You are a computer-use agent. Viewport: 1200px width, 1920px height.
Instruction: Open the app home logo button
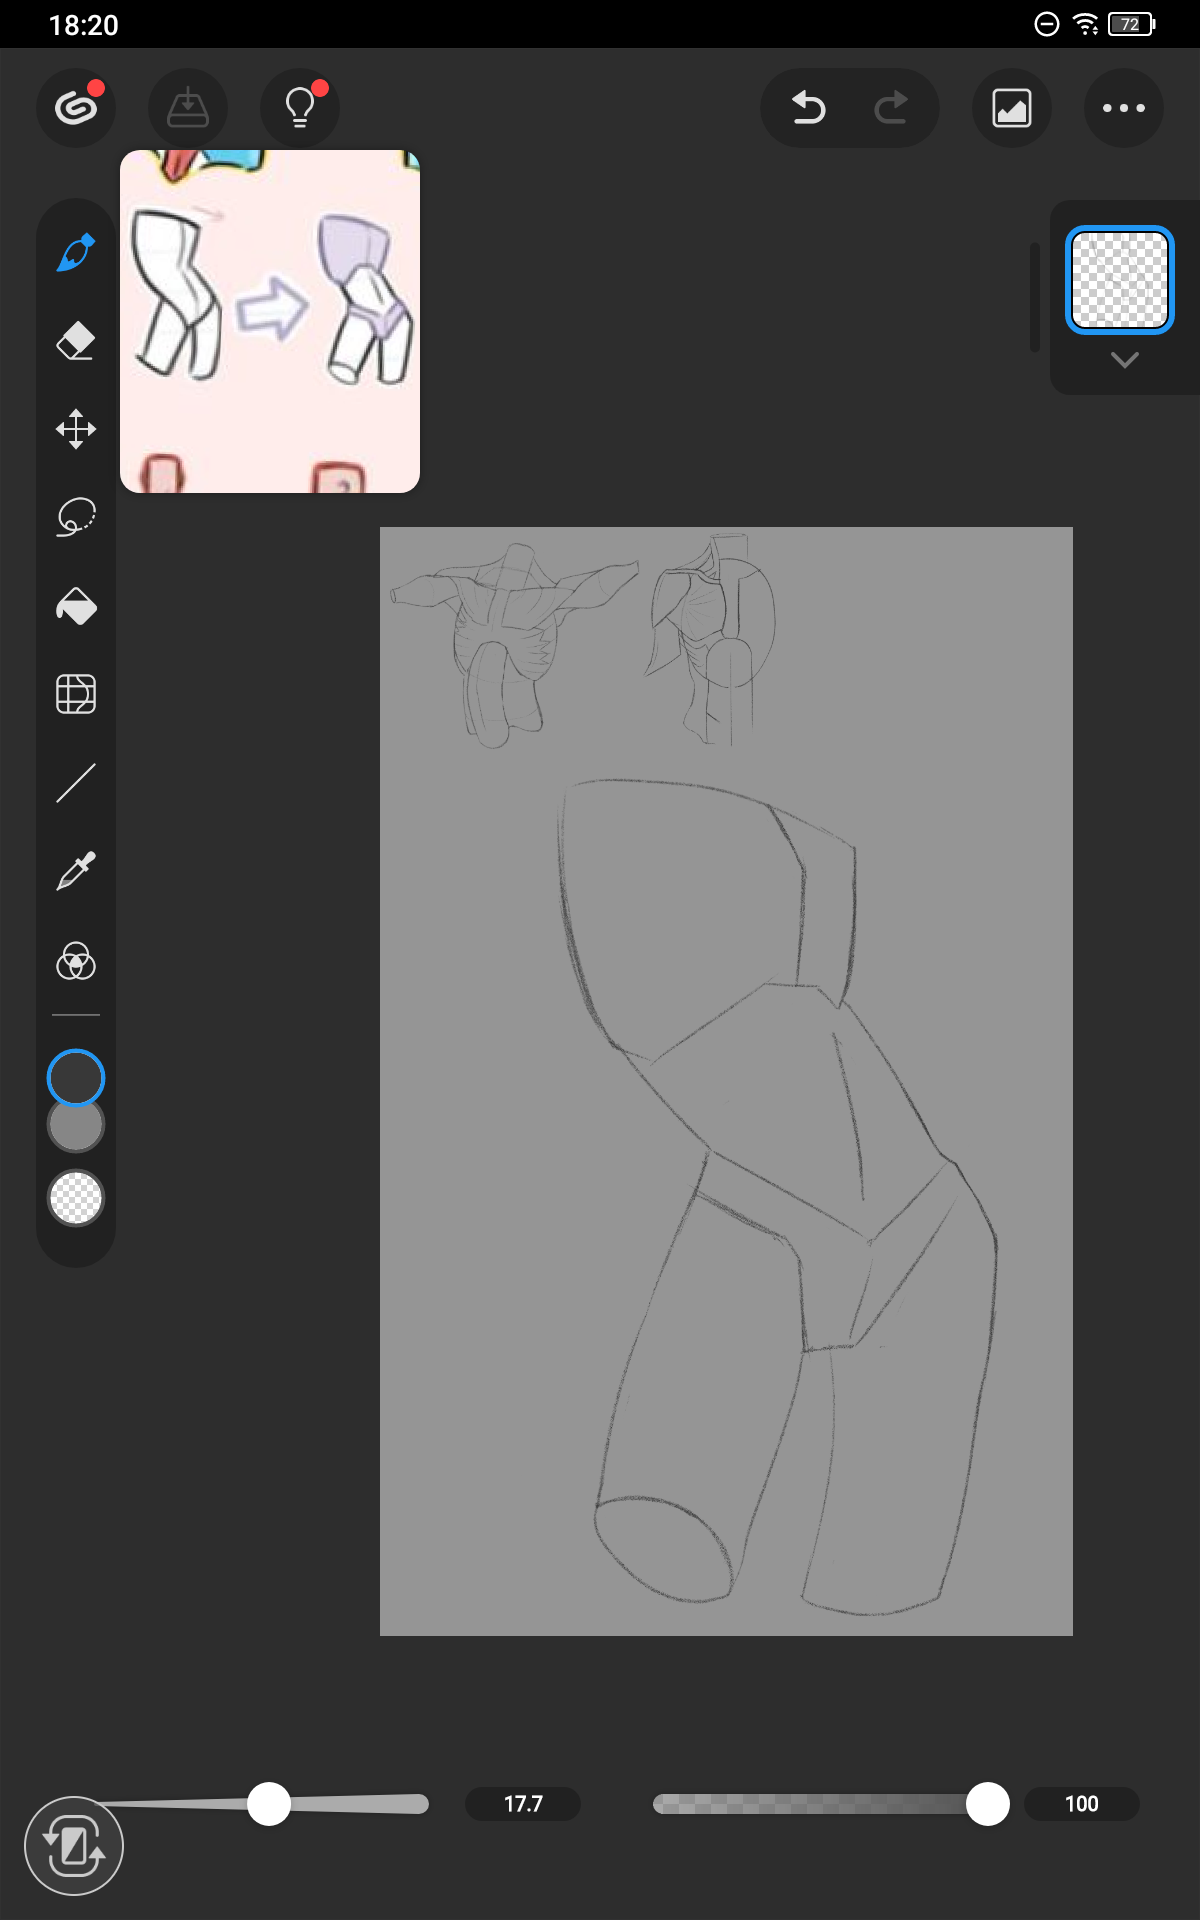click(76, 108)
